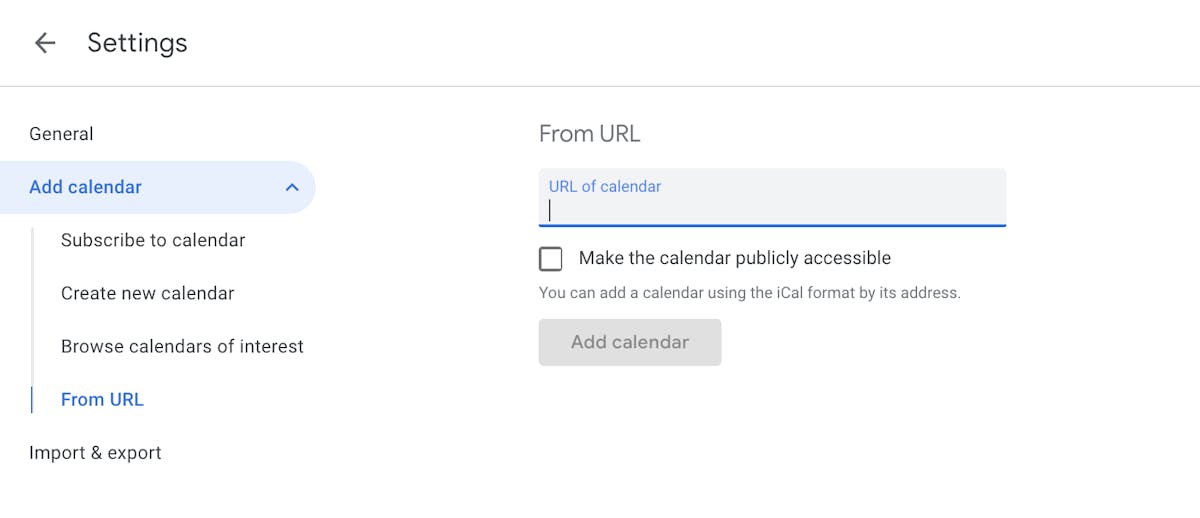Select the Add calendar sidebar item
The height and width of the screenshot is (518, 1200).
[157, 187]
